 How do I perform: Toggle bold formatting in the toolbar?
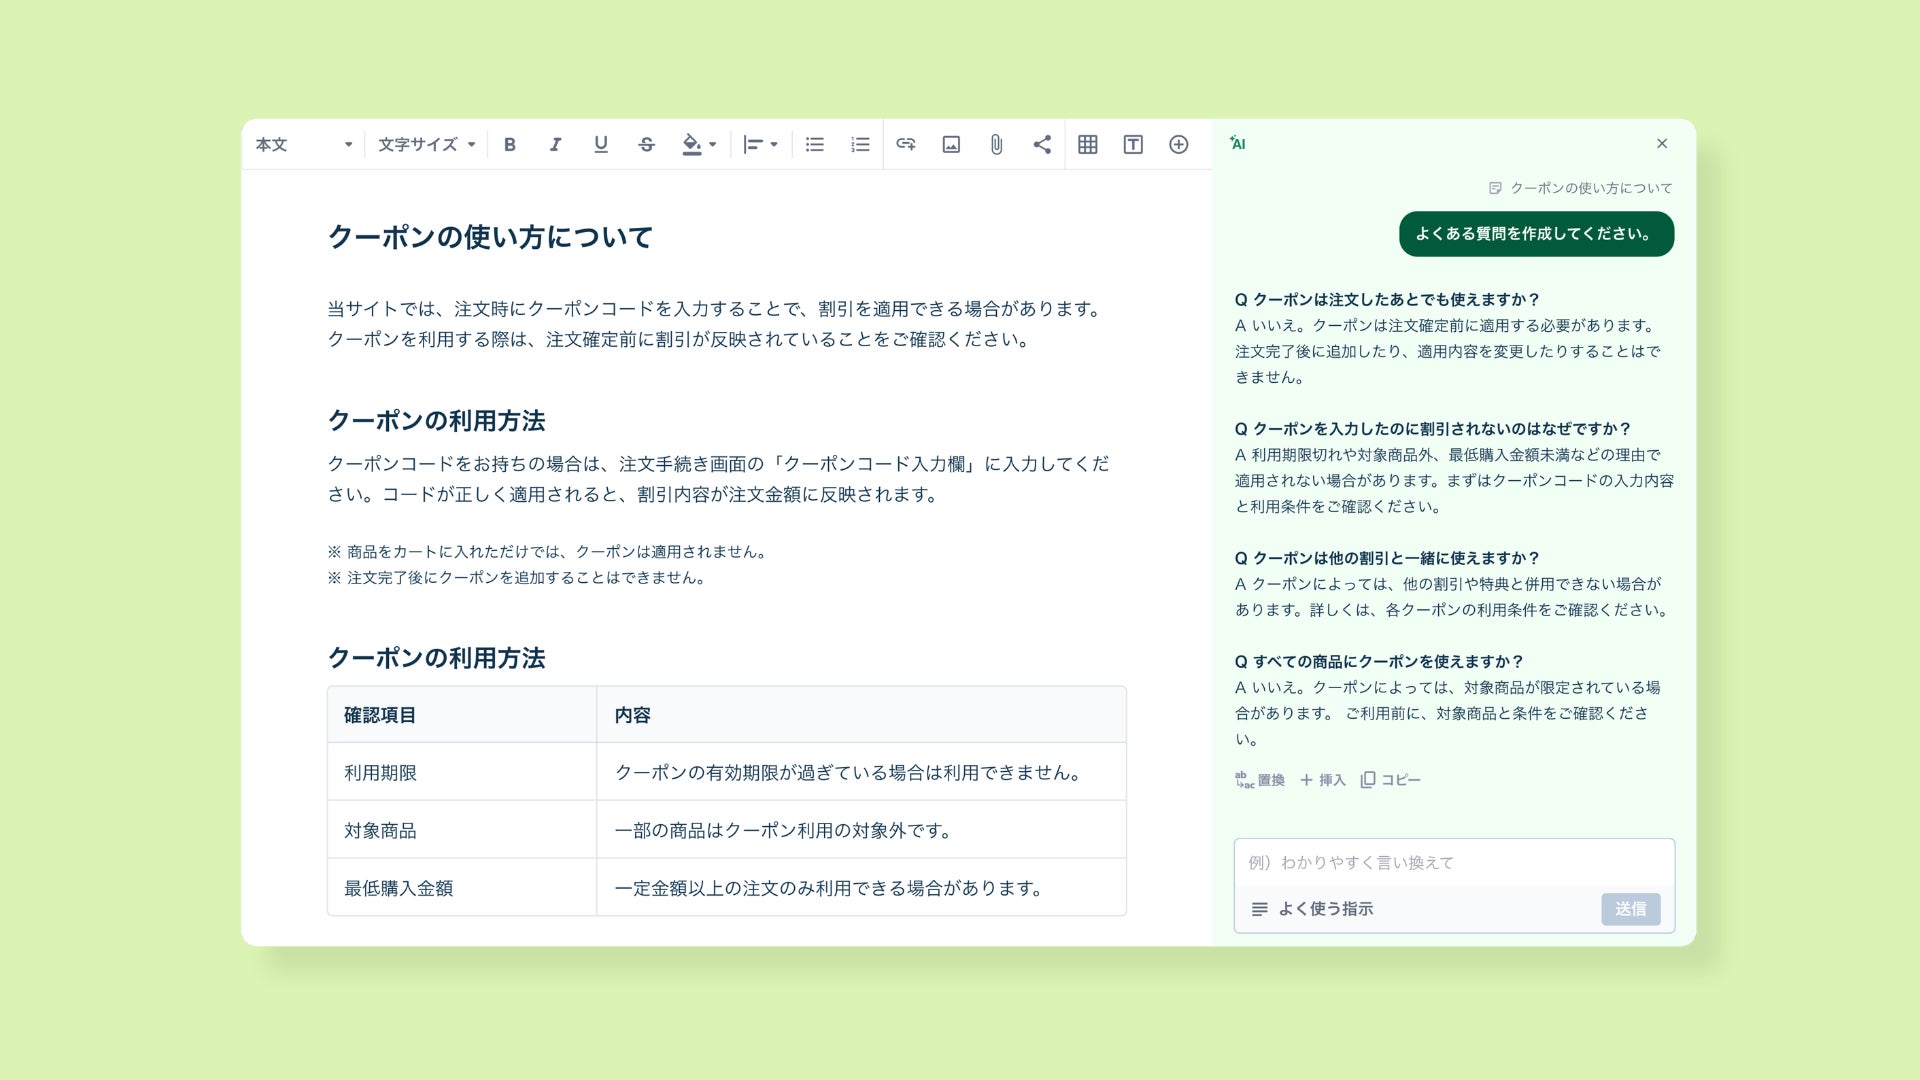pos(510,144)
